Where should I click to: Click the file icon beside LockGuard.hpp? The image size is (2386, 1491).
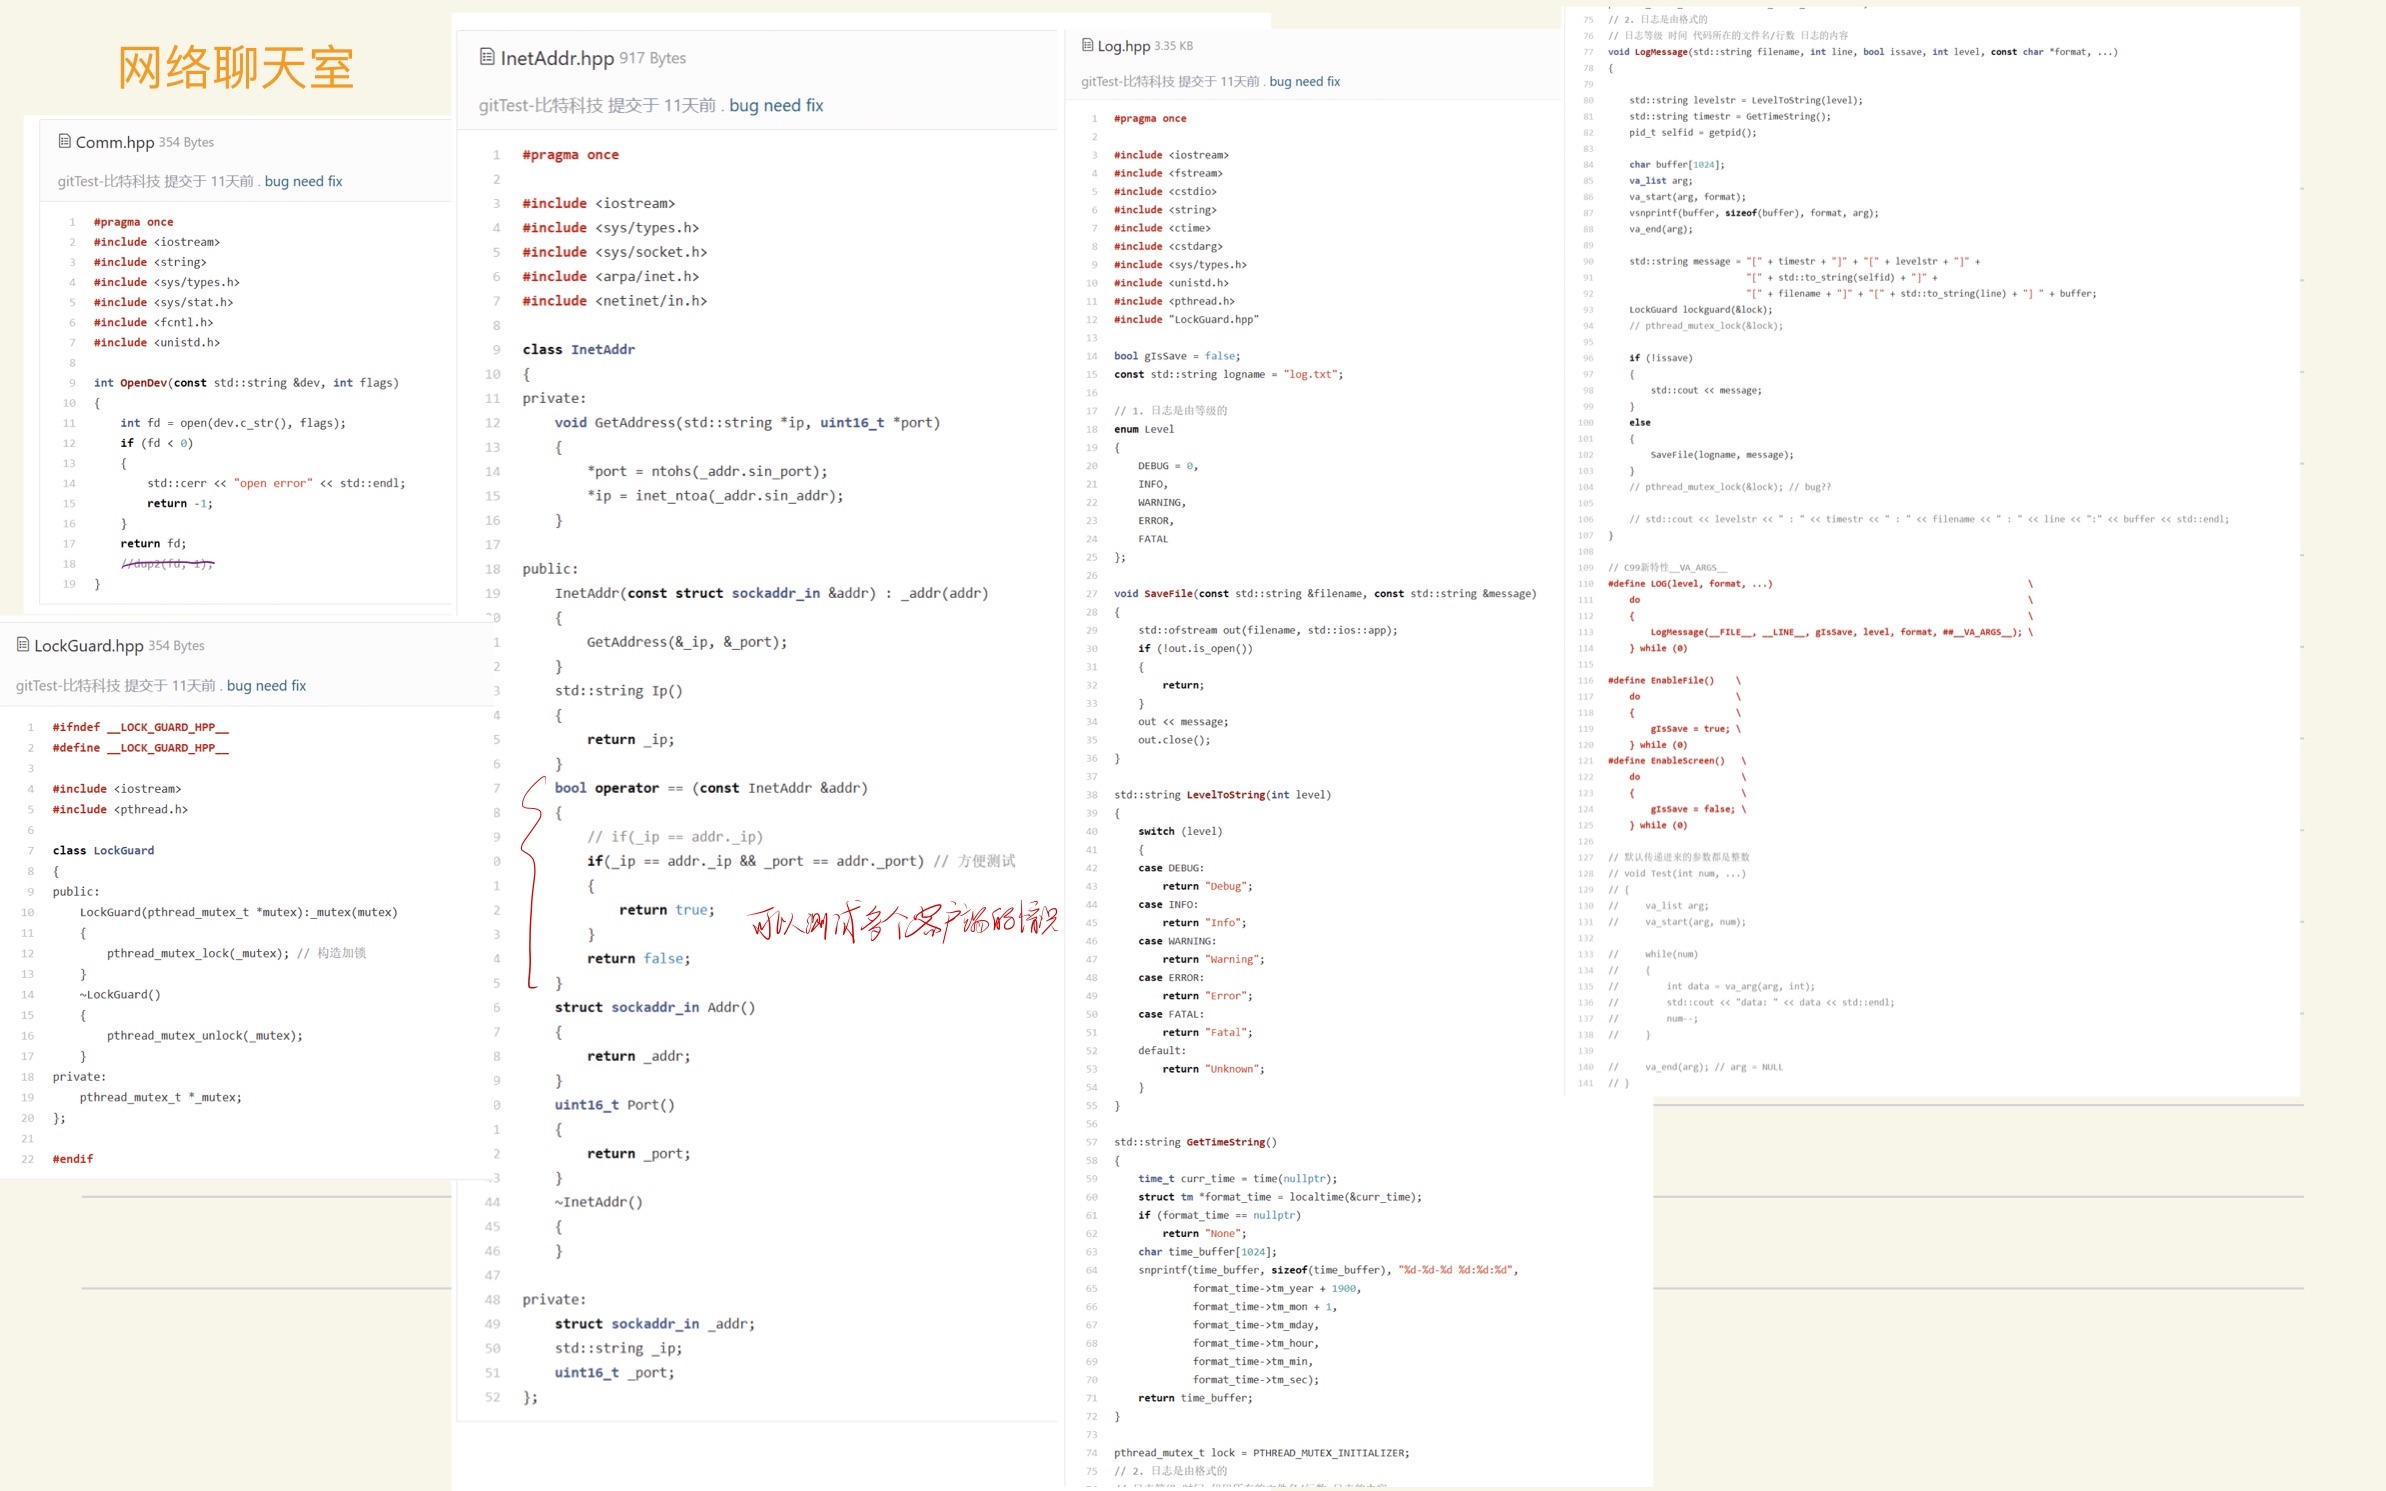click(23, 645)
